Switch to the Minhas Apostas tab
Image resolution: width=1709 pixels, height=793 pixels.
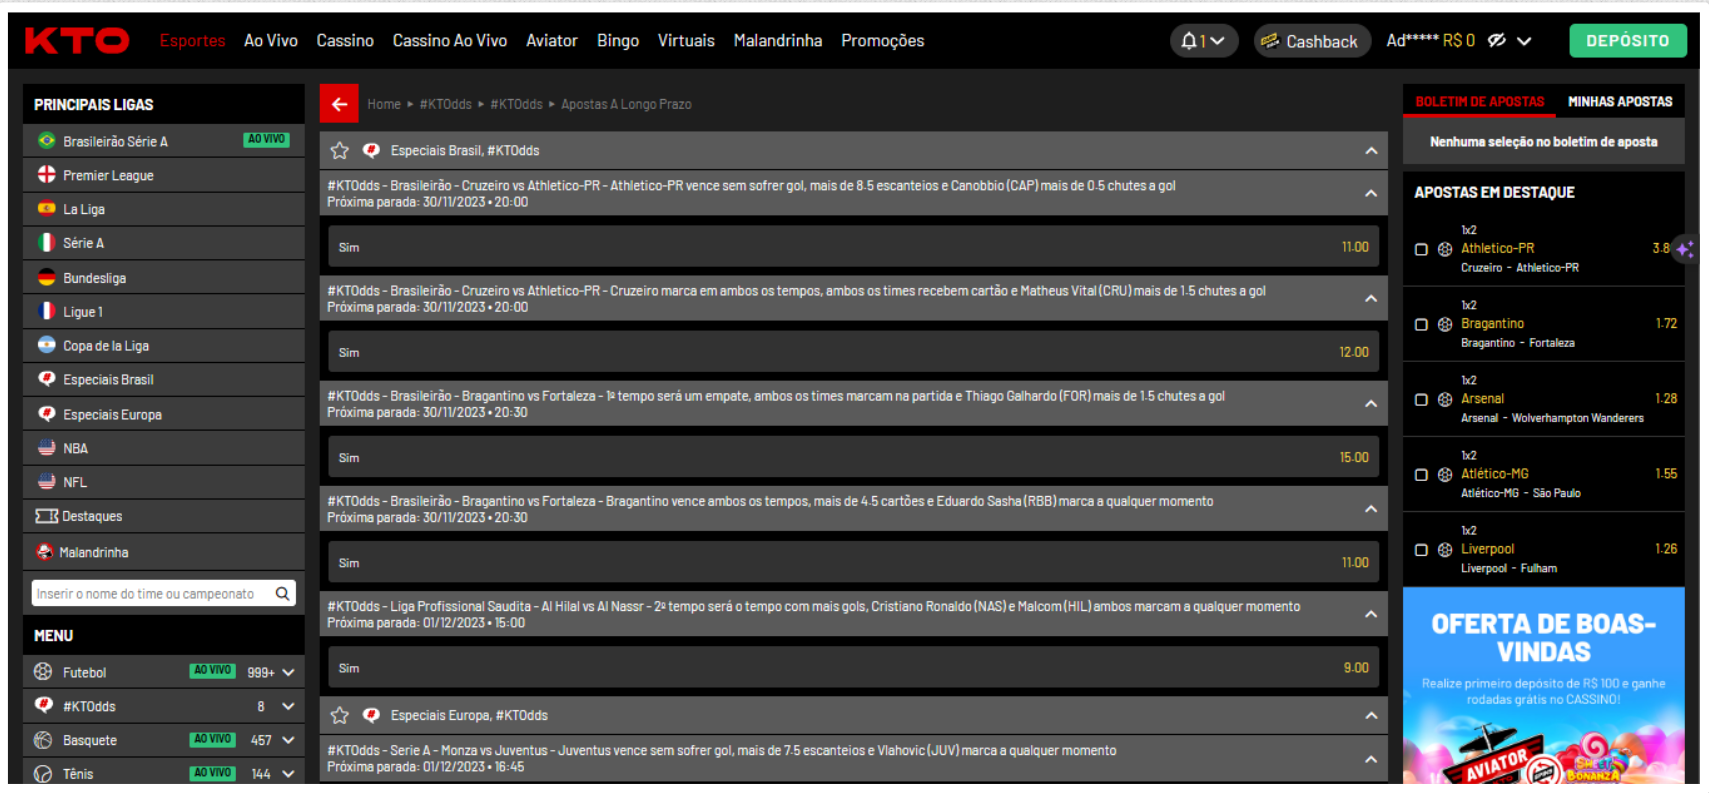[x=1620, y=102]
